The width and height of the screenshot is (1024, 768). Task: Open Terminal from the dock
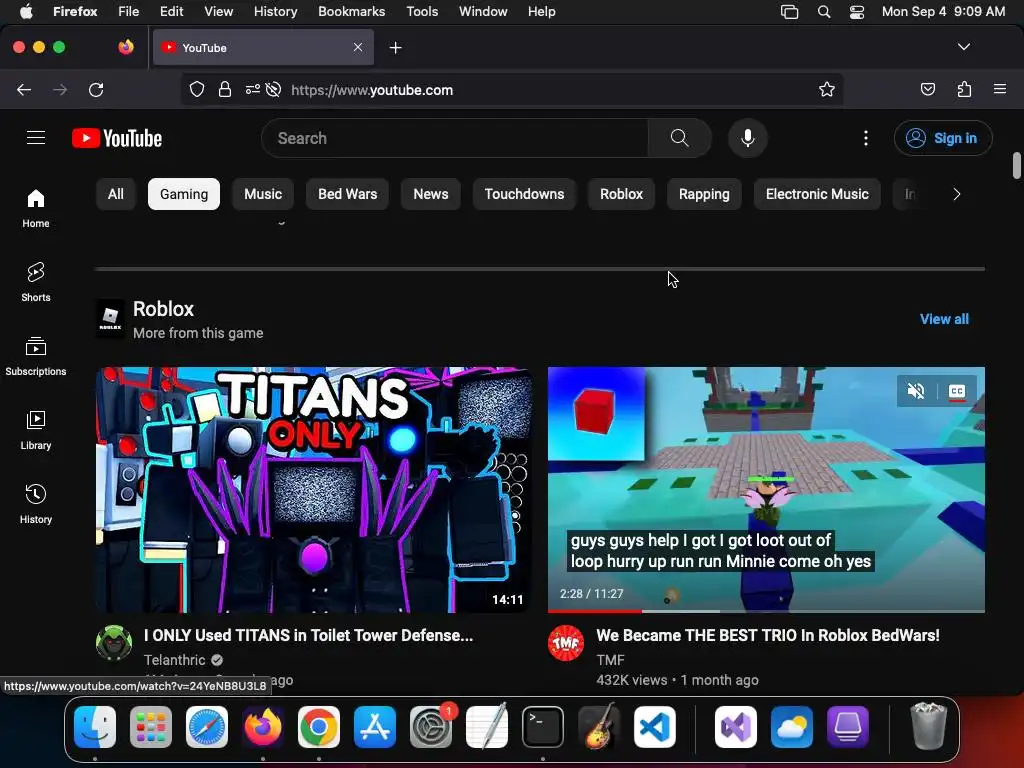(543, 727)
